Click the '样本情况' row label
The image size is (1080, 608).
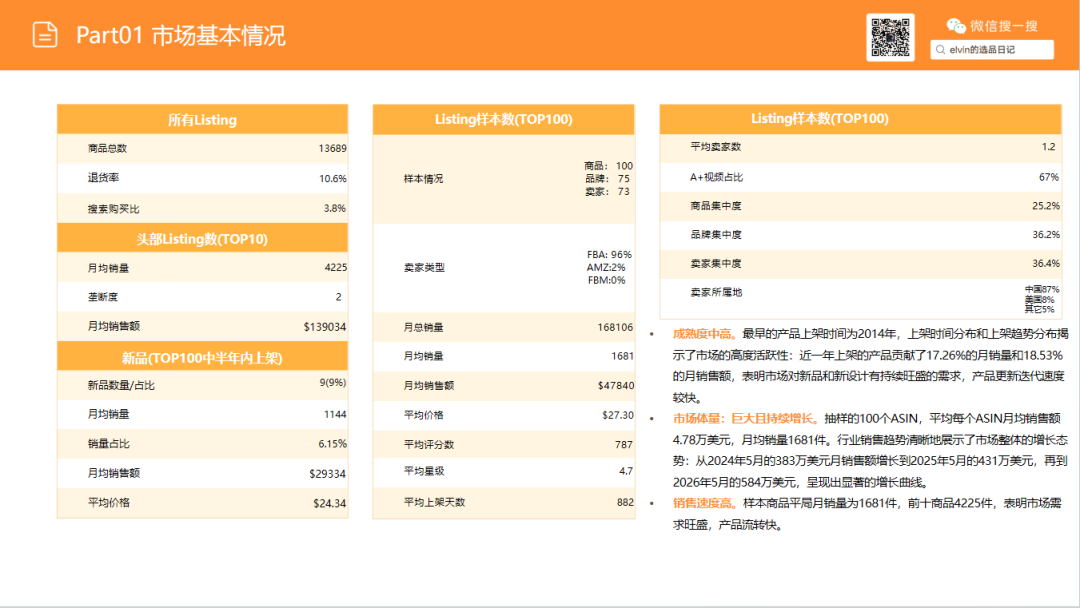[424, 179]
